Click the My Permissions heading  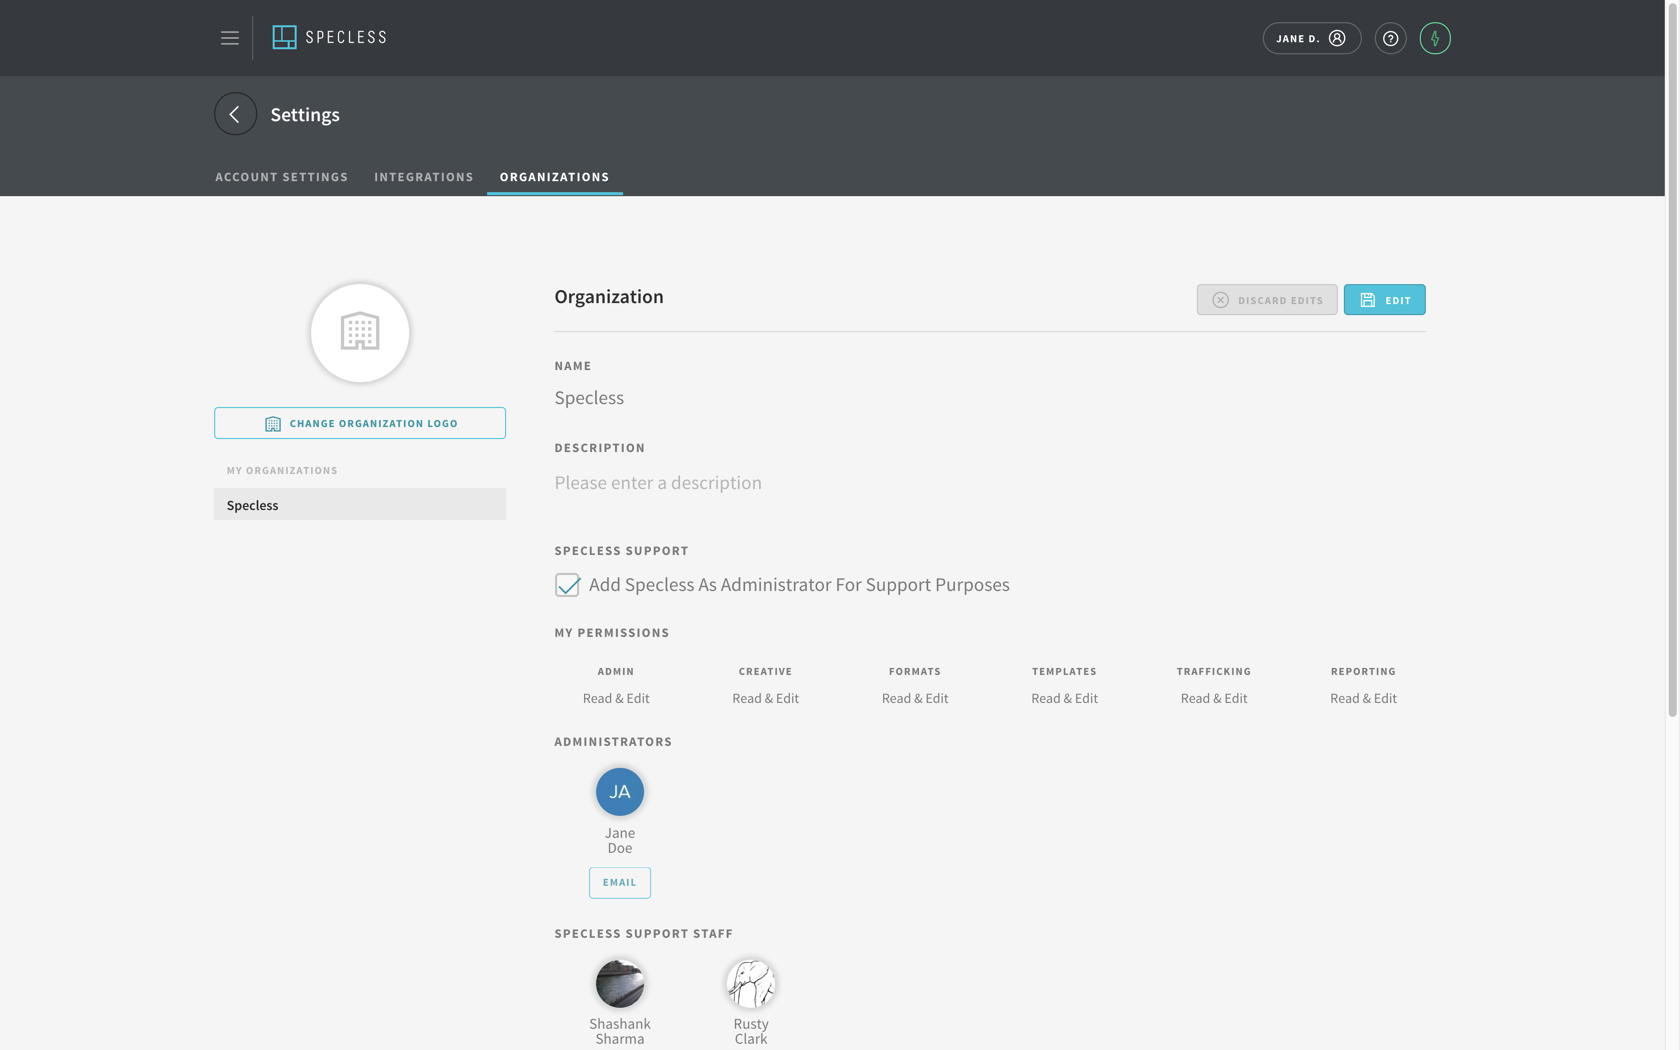pos(612,632)
